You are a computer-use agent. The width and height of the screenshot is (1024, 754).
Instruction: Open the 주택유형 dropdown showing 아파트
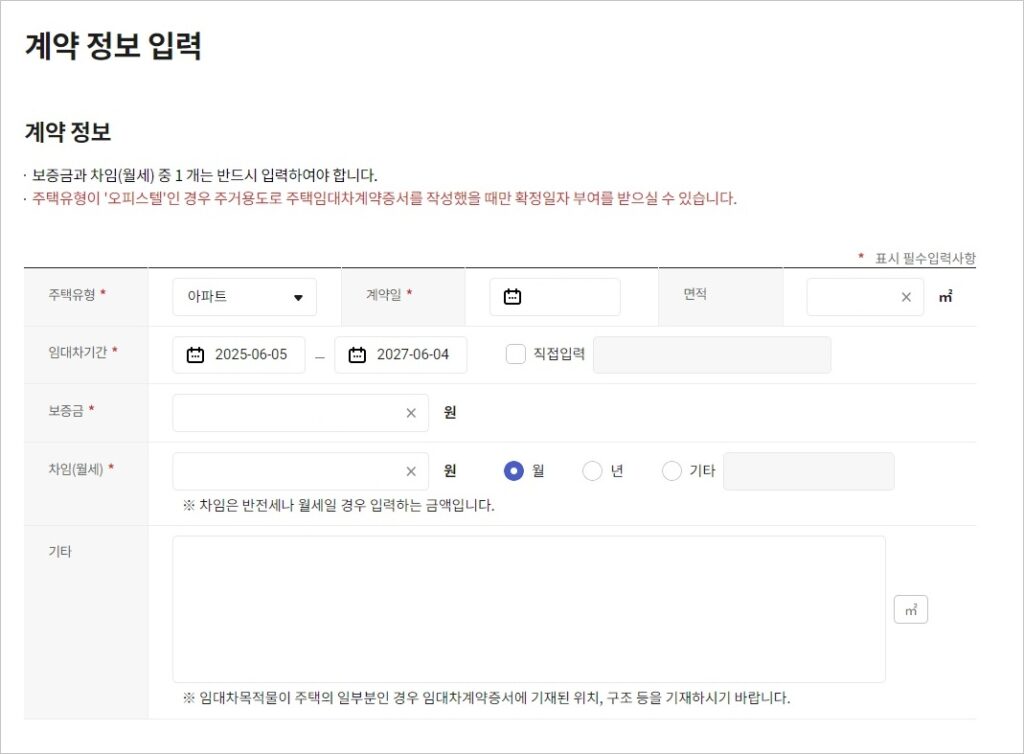coord(244,297)
